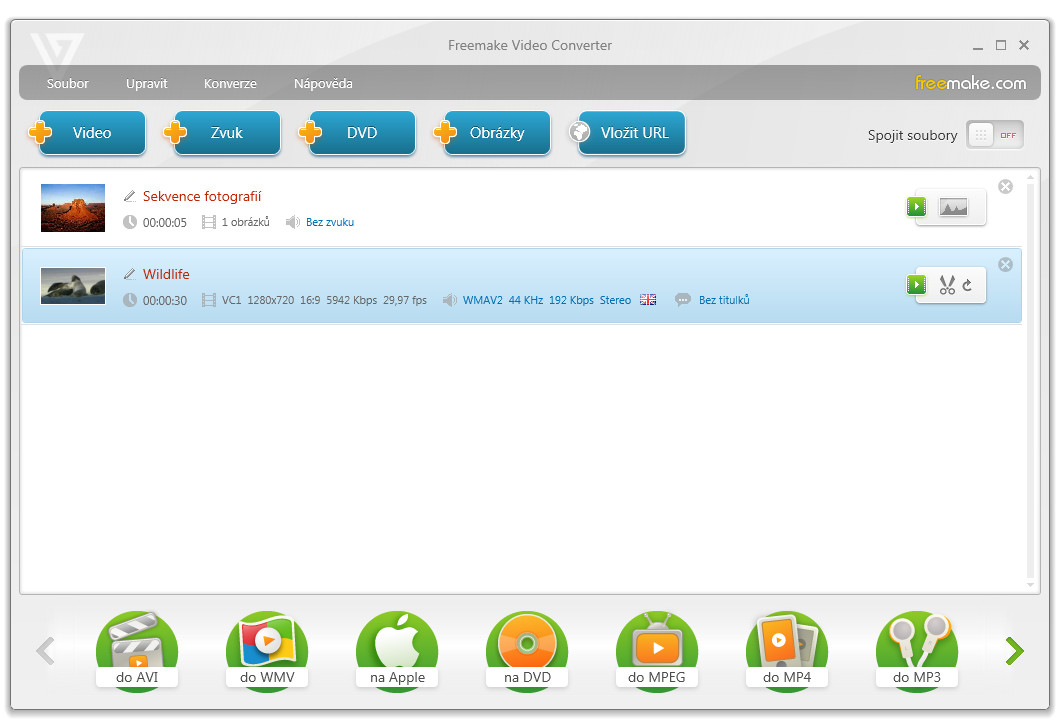Convert to MP3 audio
Image resolution: width=1062 pixels, height=724 pixels.
coord(917,651)
